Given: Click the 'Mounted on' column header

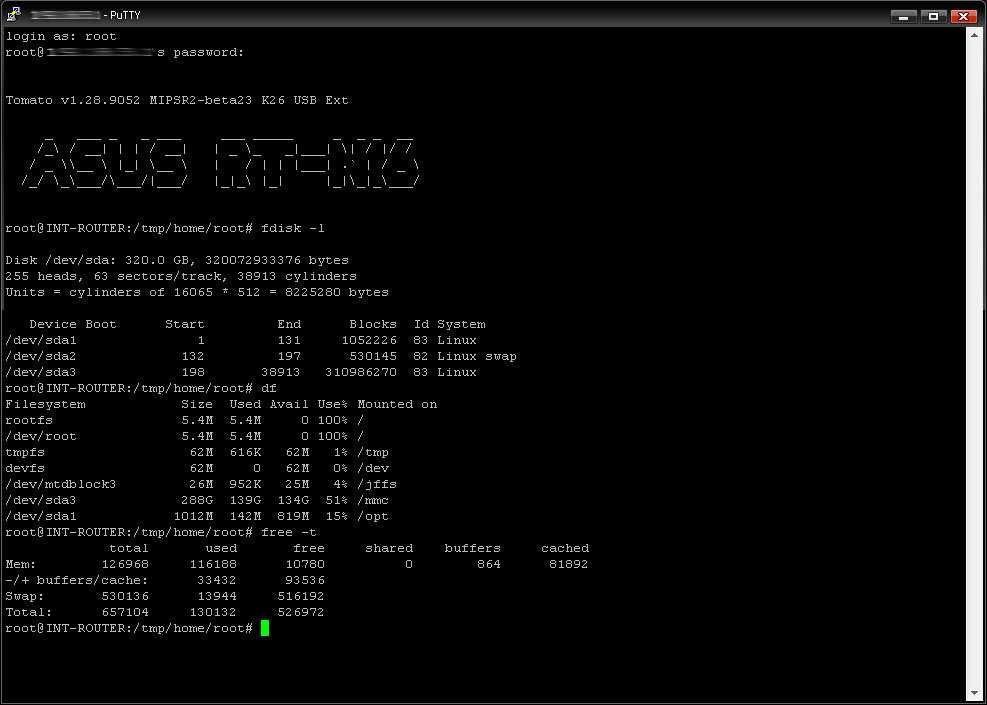Looking at the screenshot, I should 397,405.
